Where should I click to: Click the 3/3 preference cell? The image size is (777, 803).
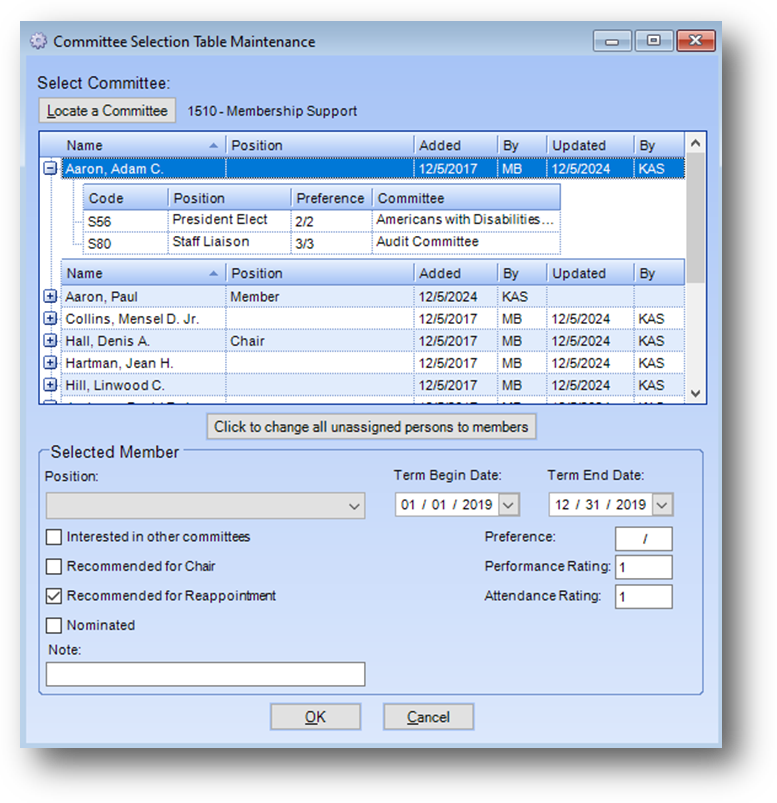tap(331, 243)
